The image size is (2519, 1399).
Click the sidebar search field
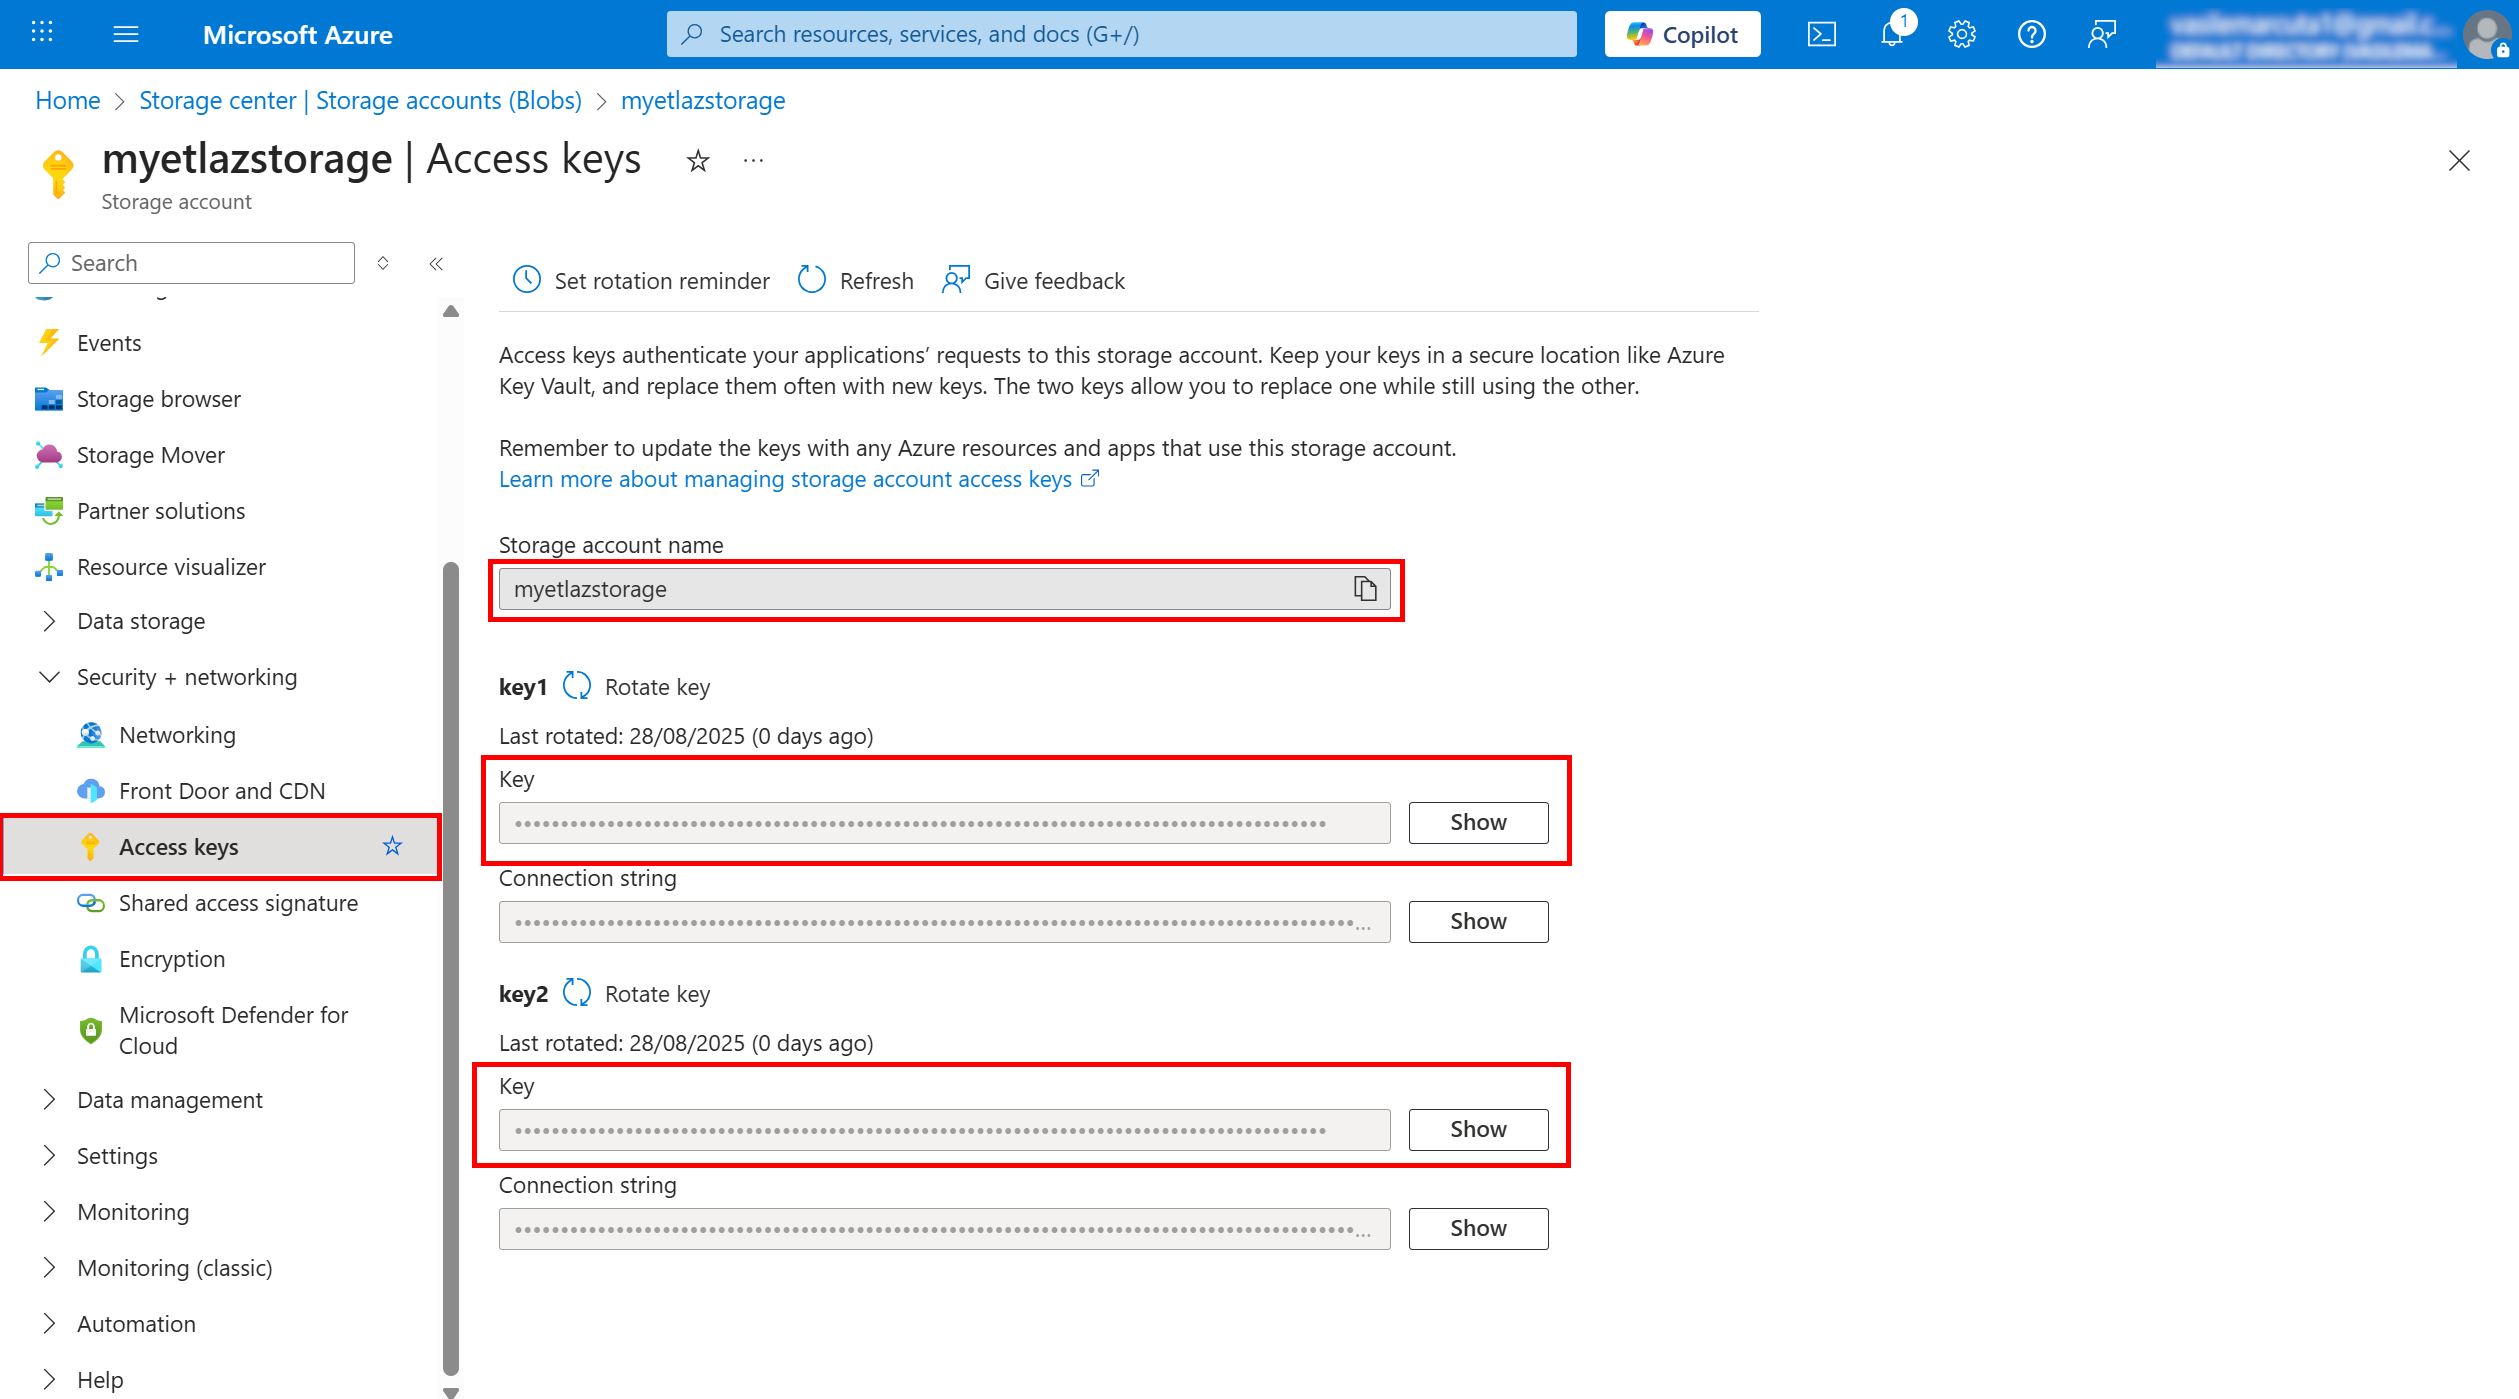coord(190,262)
